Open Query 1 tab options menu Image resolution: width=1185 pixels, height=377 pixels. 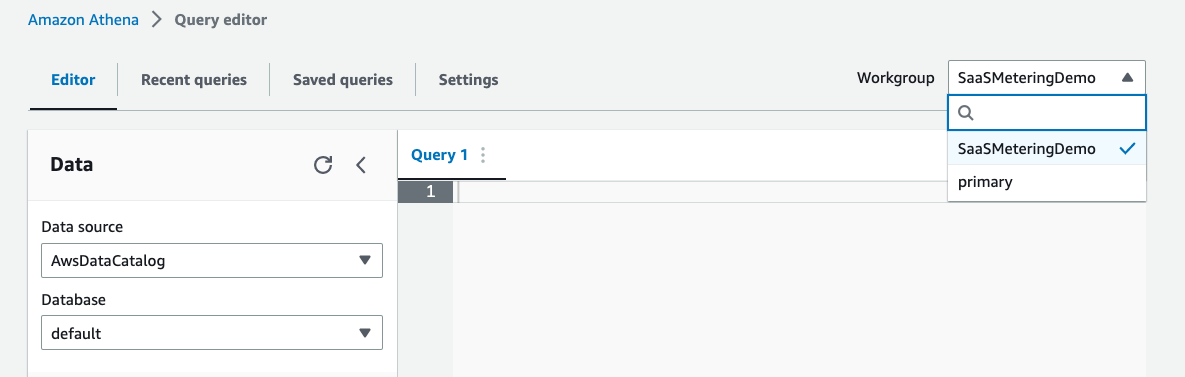[x=483, y=156]
